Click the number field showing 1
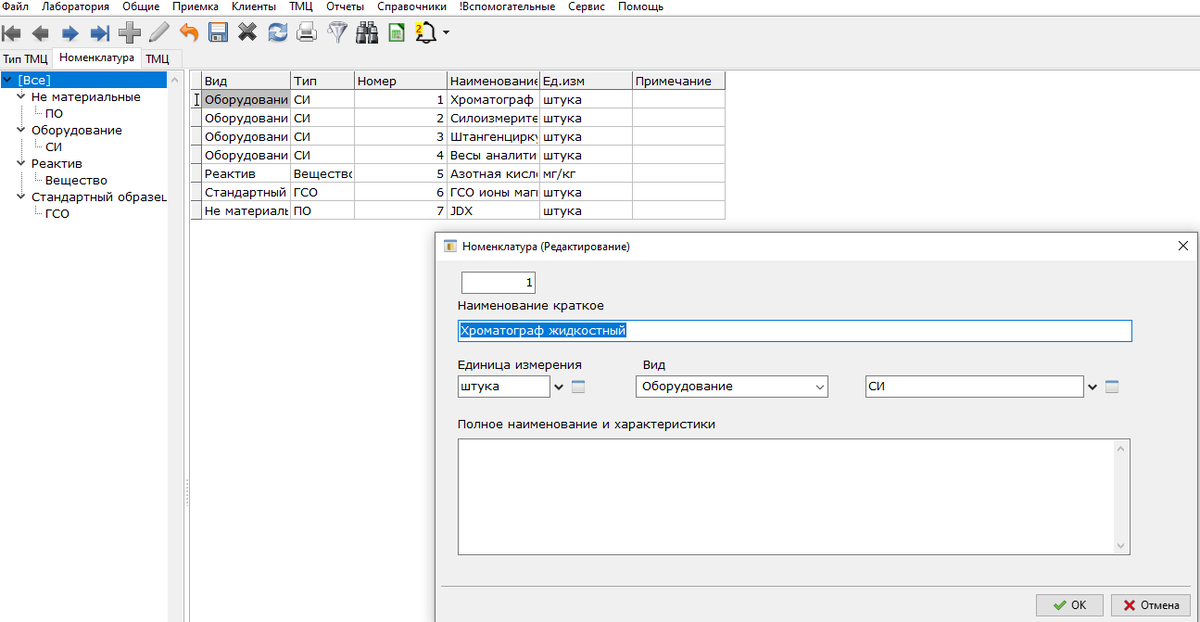The height and width of the screenshot is (622, 1200). click(499, 283)
